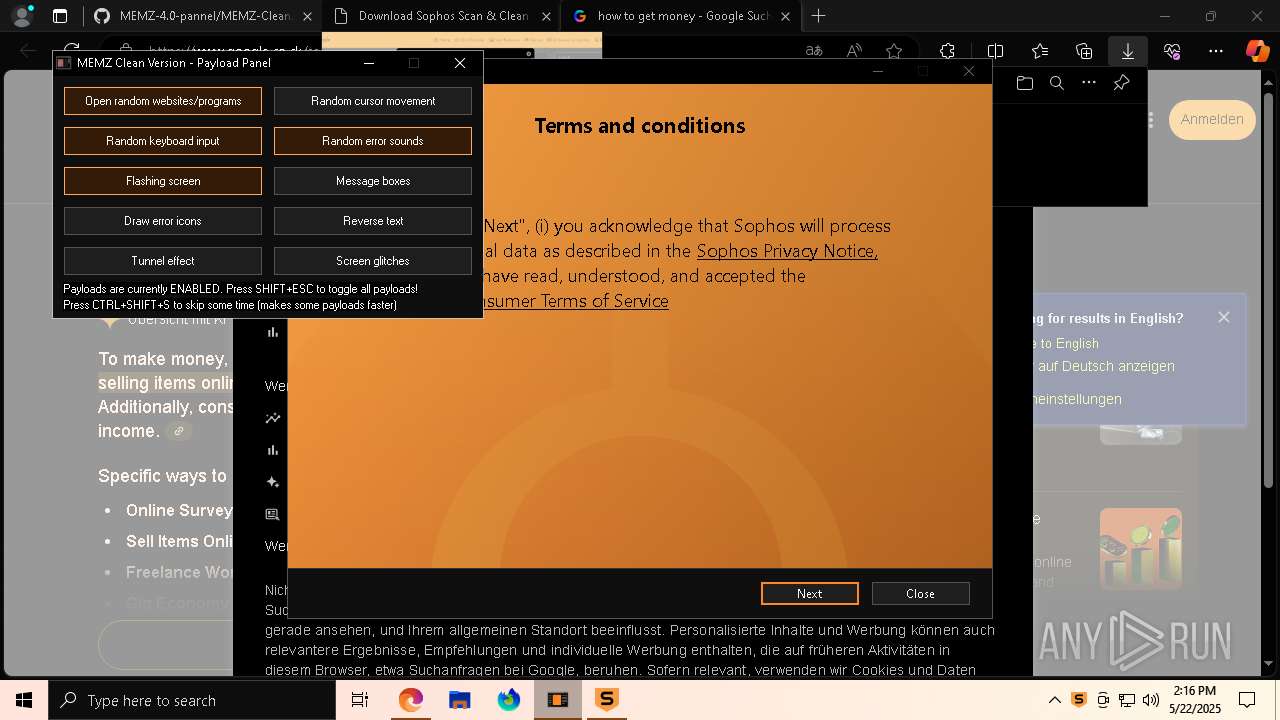Toggle the Split screen icon

[995, 51]
